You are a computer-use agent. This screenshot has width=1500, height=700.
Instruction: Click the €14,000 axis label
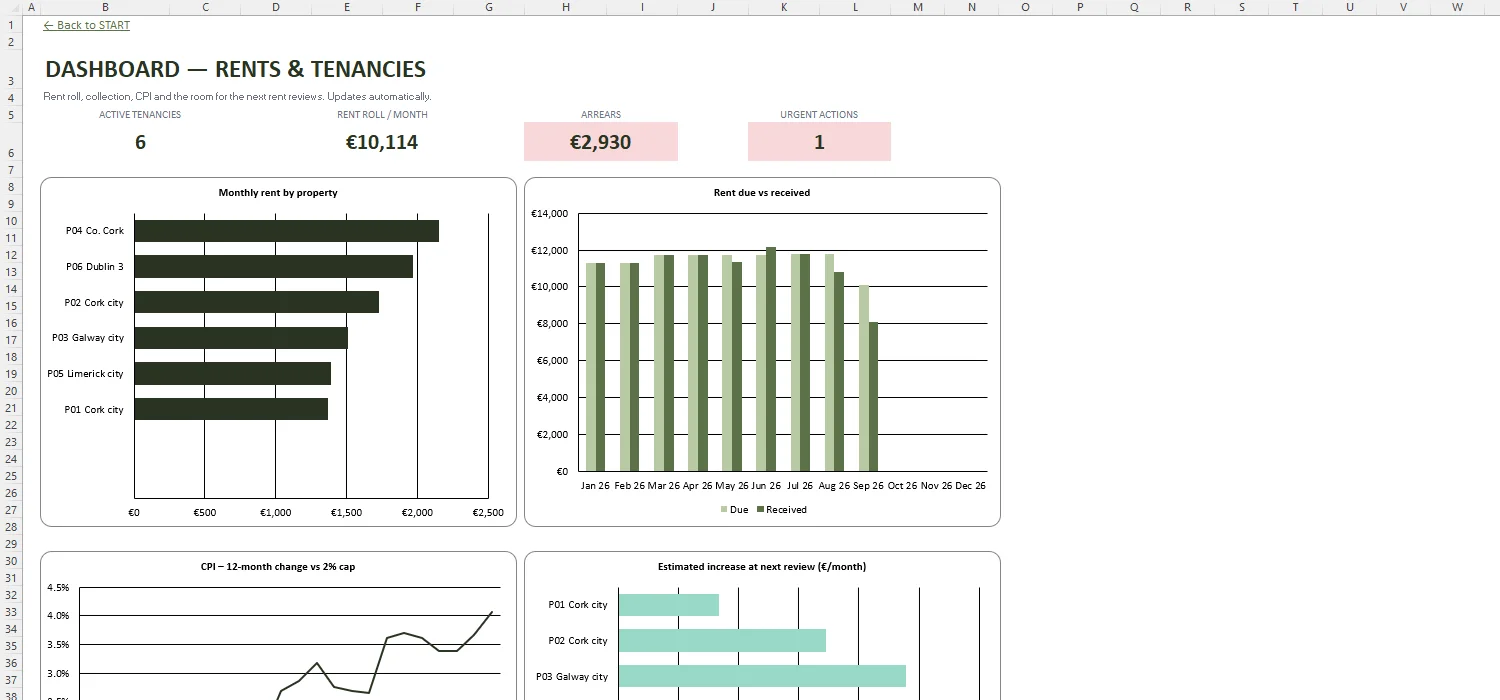550,213
